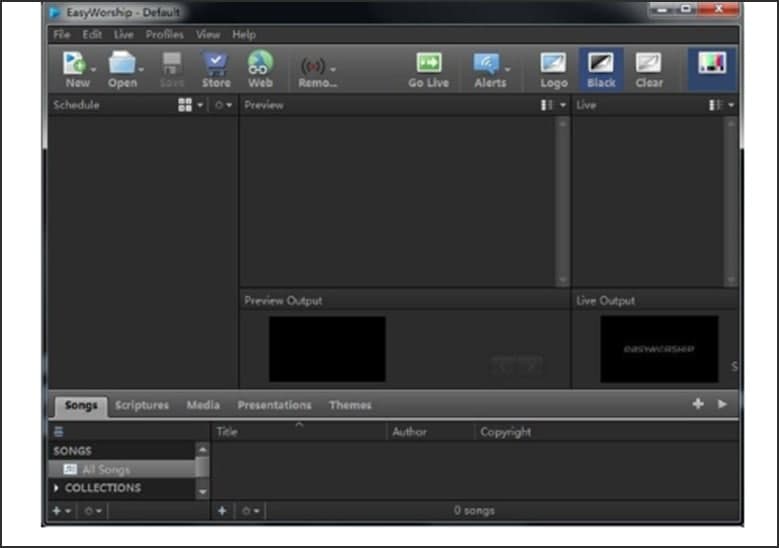The image size is (779, 548).
Task: Click the New schedule icon
Action: (76, 65)
